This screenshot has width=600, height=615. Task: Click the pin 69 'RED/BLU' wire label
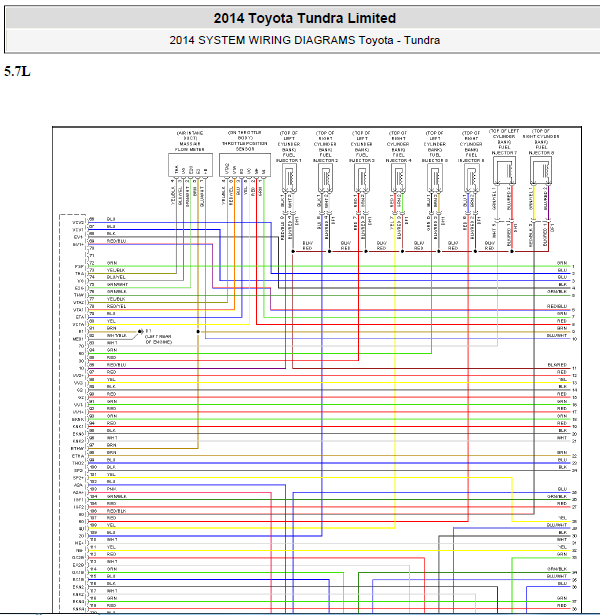click(116, 241)
